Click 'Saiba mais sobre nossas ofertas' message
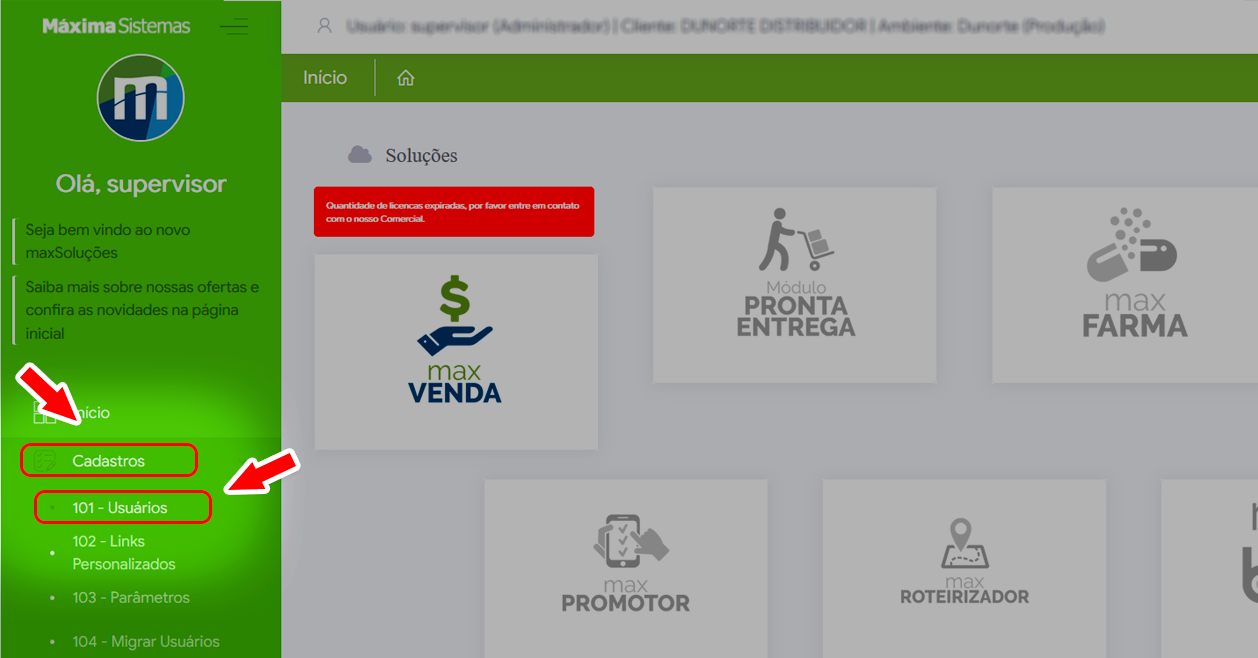The image size is (1258, 658). point(142,310)
